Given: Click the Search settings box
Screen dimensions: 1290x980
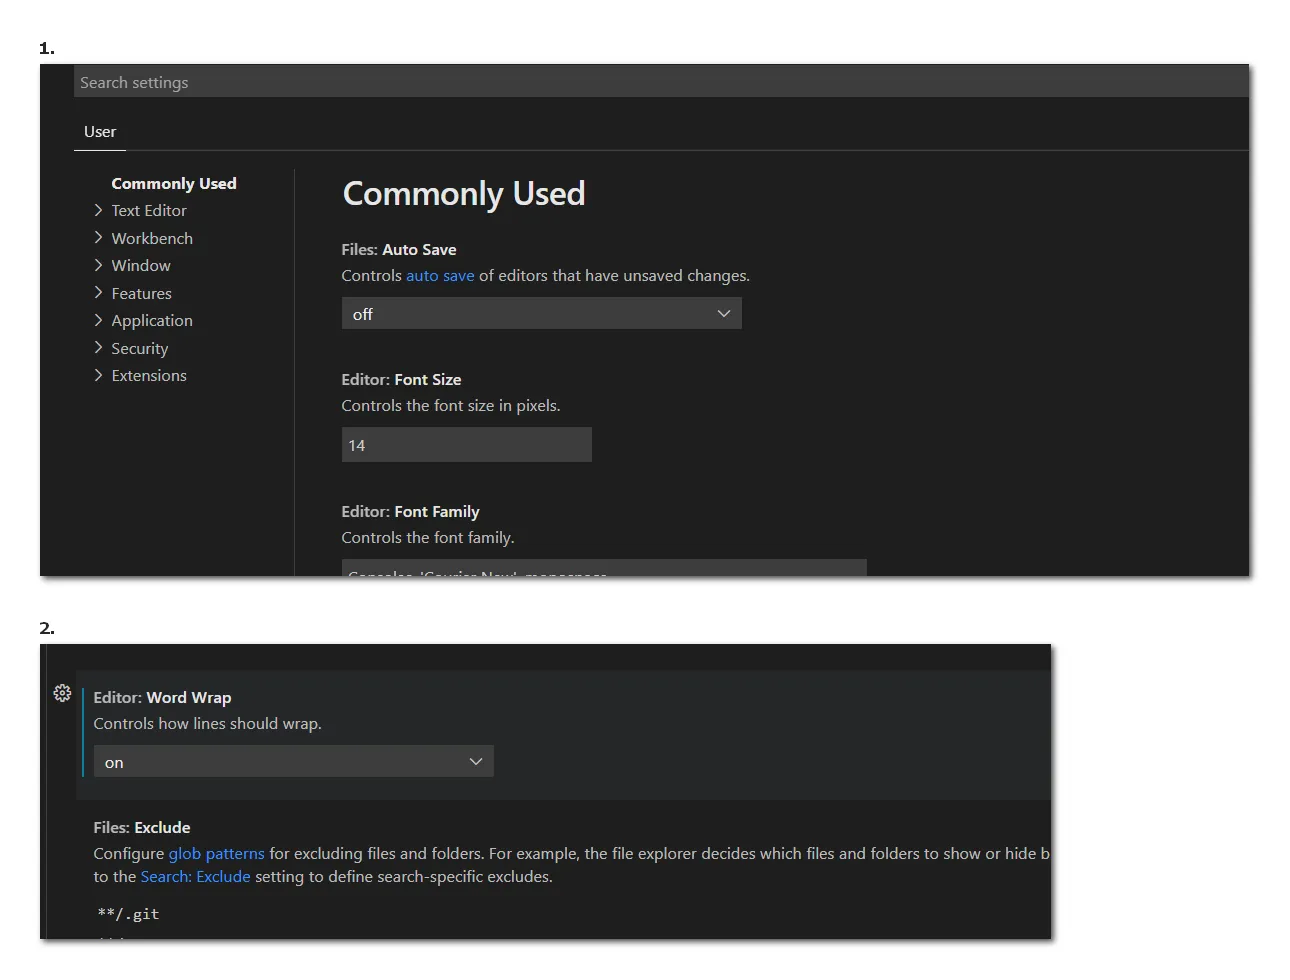Looking at the screenshot, I should 660,83.
